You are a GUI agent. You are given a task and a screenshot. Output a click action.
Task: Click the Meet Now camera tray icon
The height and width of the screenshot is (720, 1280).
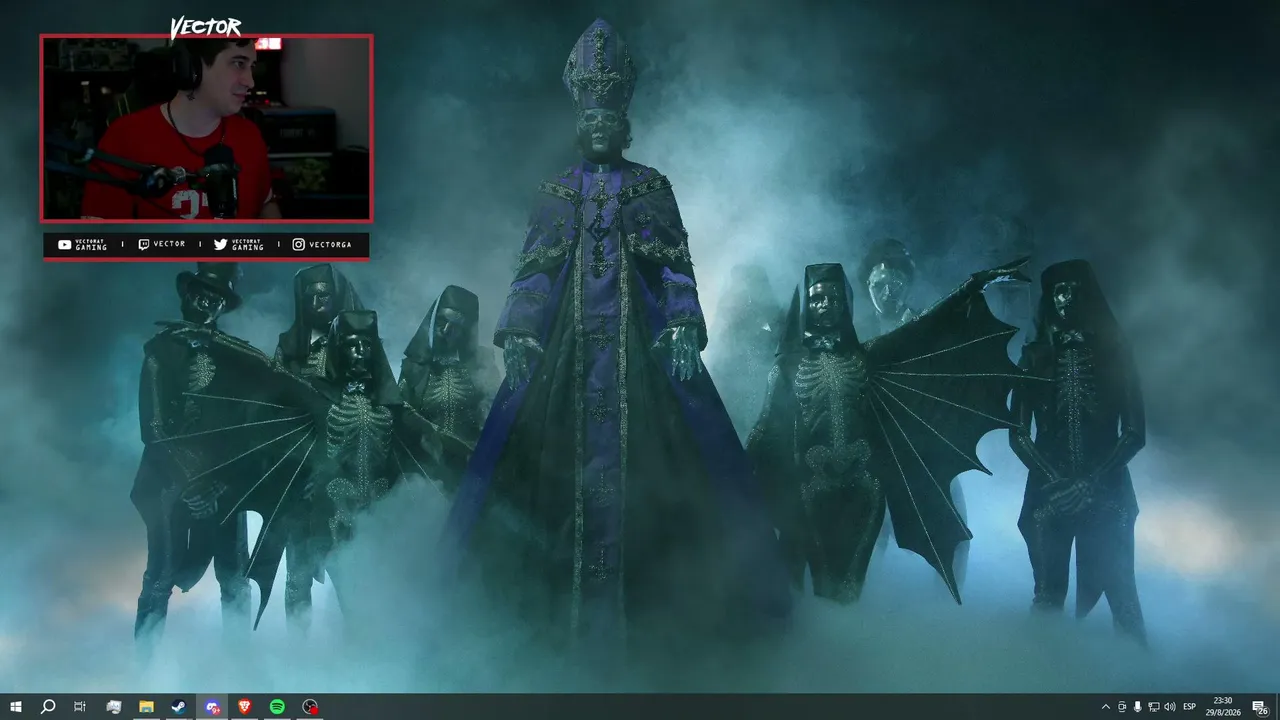click(1122, 707)
